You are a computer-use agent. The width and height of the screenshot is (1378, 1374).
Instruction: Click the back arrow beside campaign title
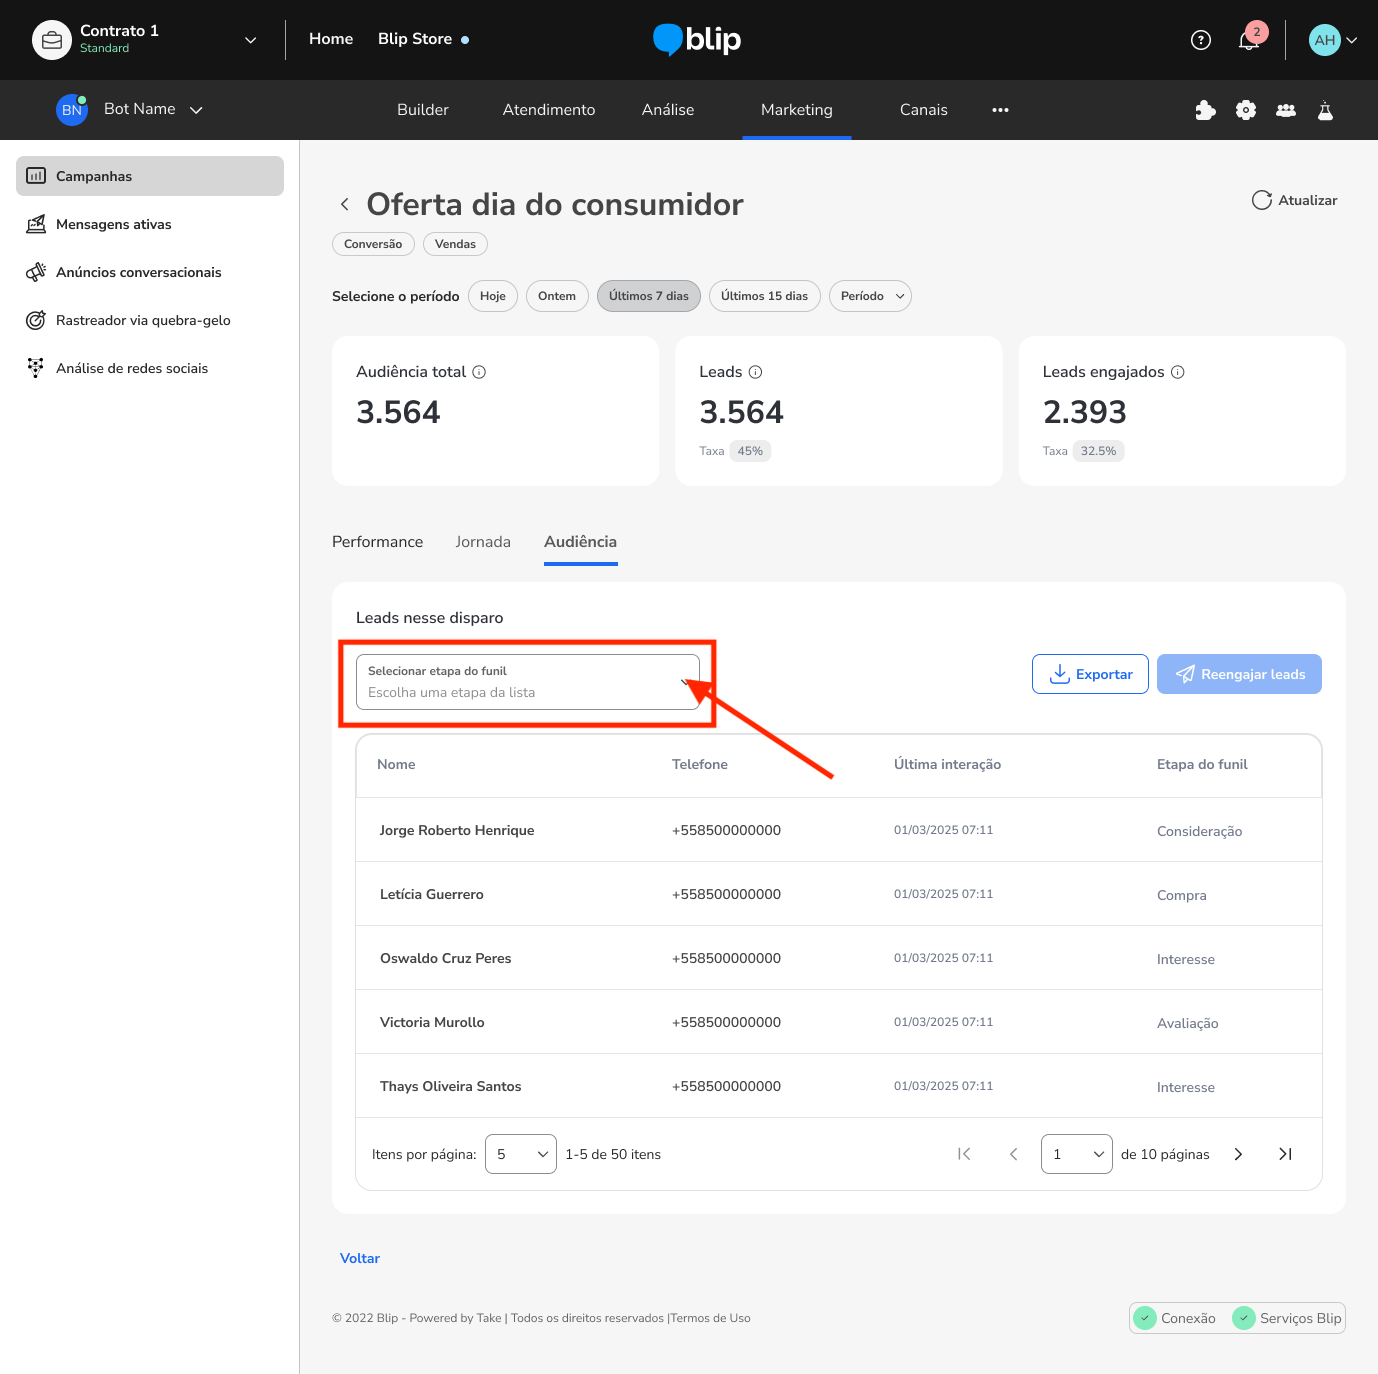click(345, 204)
